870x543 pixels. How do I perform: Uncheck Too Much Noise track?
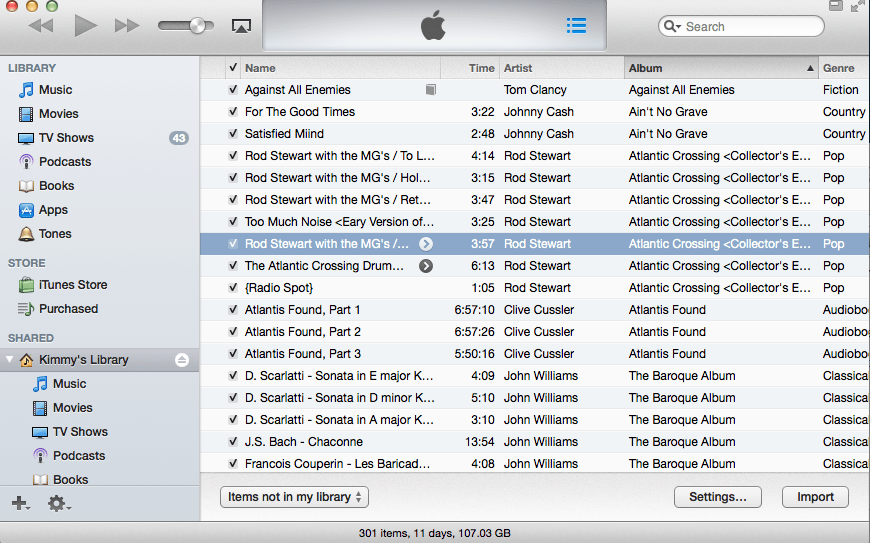(x=233, y=221)
